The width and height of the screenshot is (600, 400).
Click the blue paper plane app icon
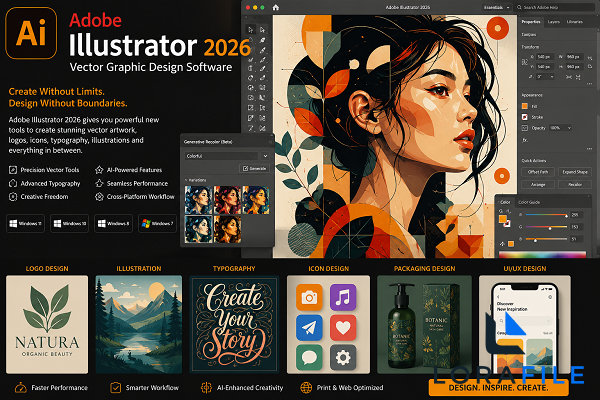[309, 328]
